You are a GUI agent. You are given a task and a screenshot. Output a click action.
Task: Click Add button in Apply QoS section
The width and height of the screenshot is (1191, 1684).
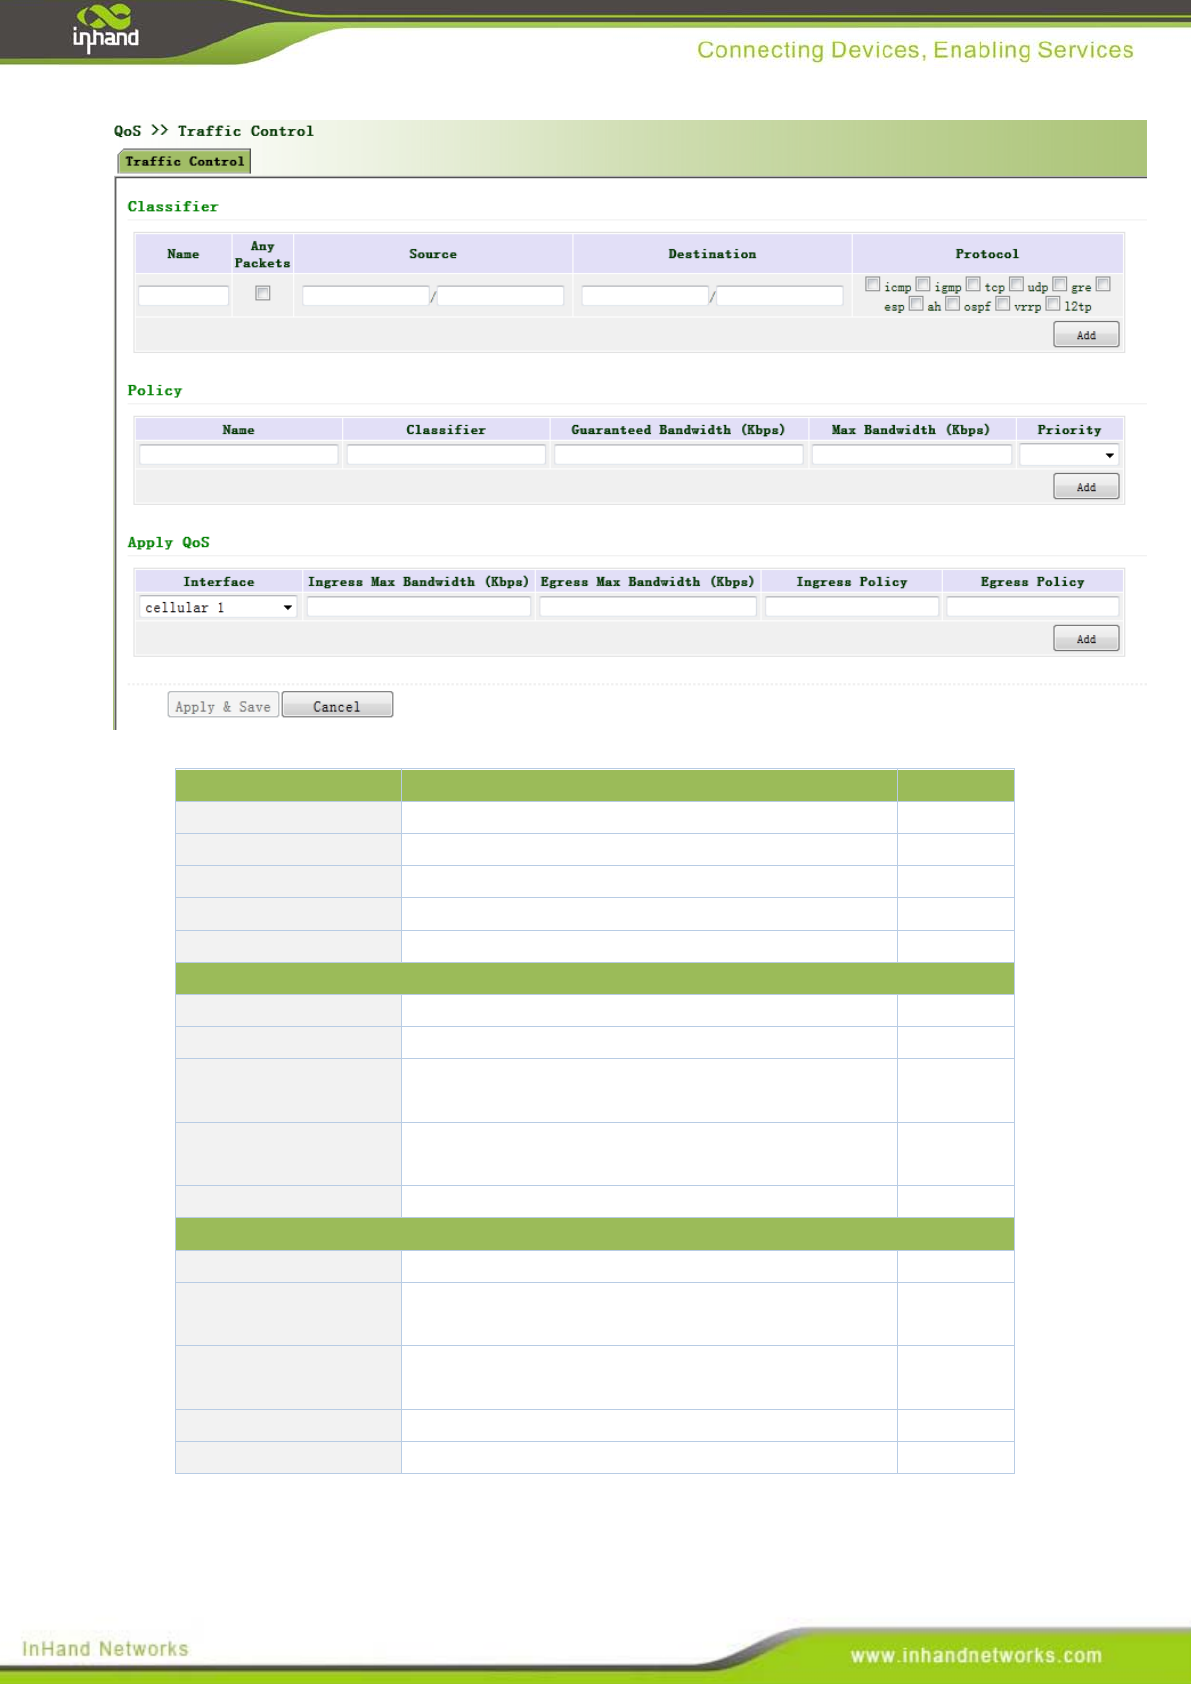click(x=1086, y=639)
